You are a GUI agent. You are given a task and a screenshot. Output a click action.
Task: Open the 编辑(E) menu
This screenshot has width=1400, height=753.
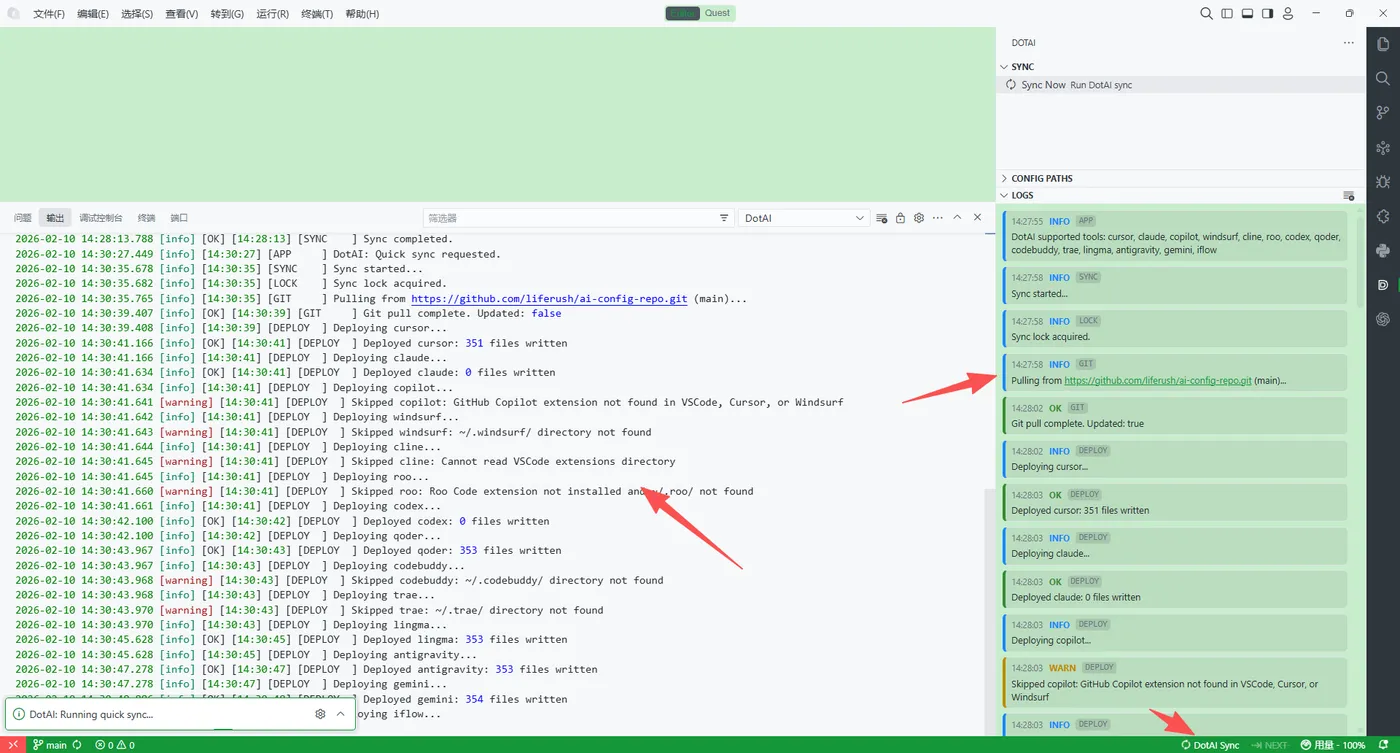[93, 14]
